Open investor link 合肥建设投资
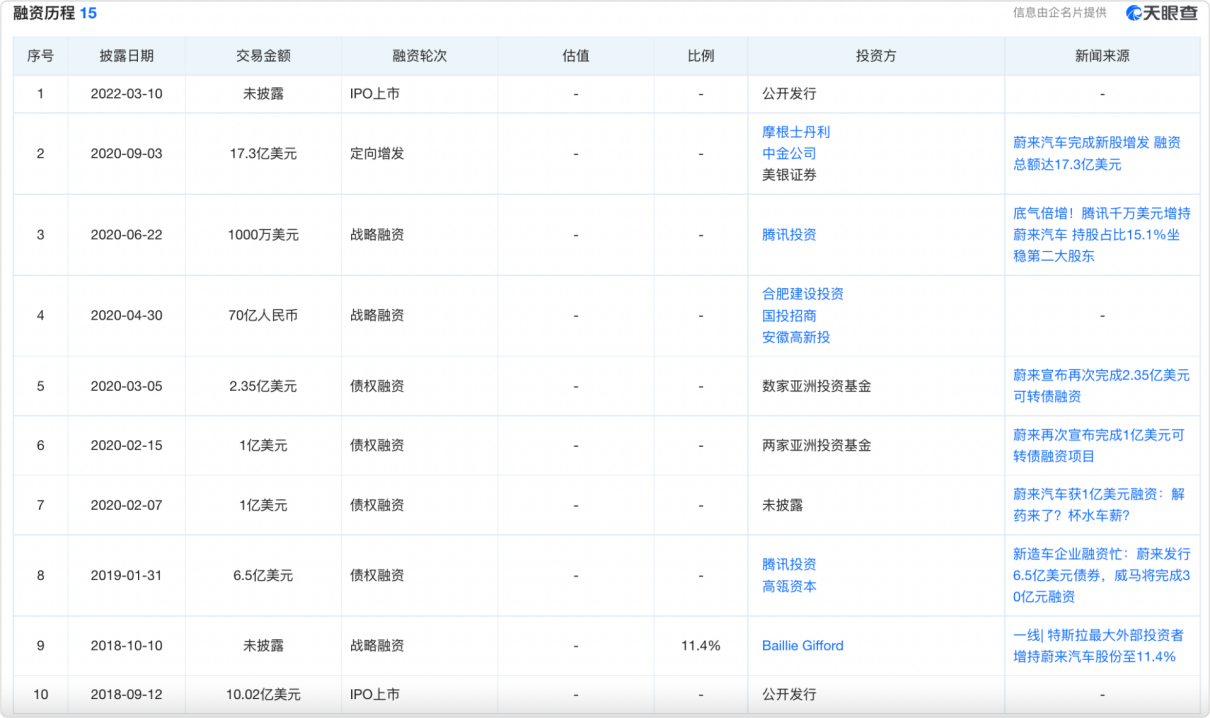 pyautogui.click(x=803, y=294)
